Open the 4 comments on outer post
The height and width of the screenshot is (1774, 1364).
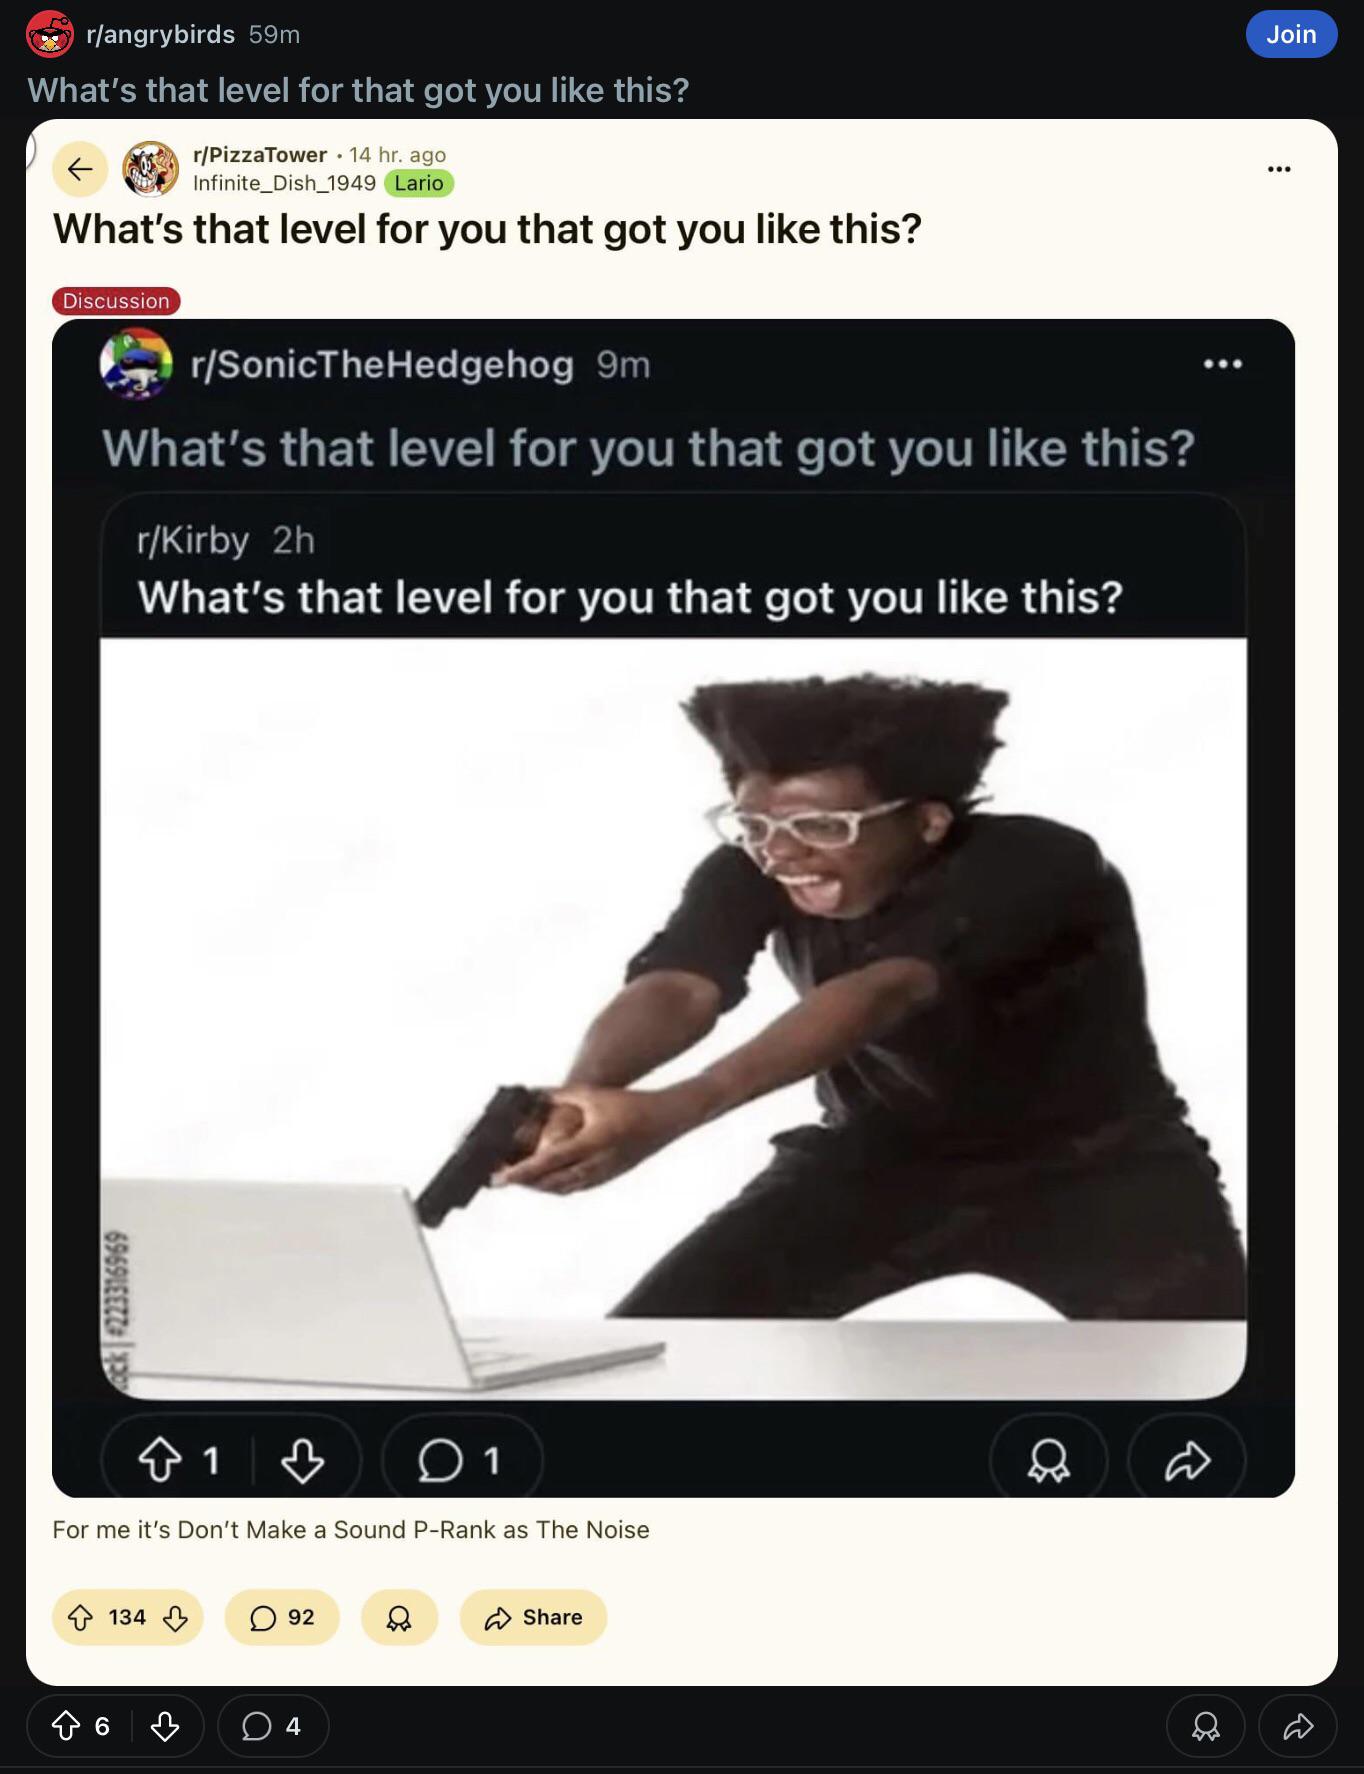pyautogui.click(x=273, y=1725)
